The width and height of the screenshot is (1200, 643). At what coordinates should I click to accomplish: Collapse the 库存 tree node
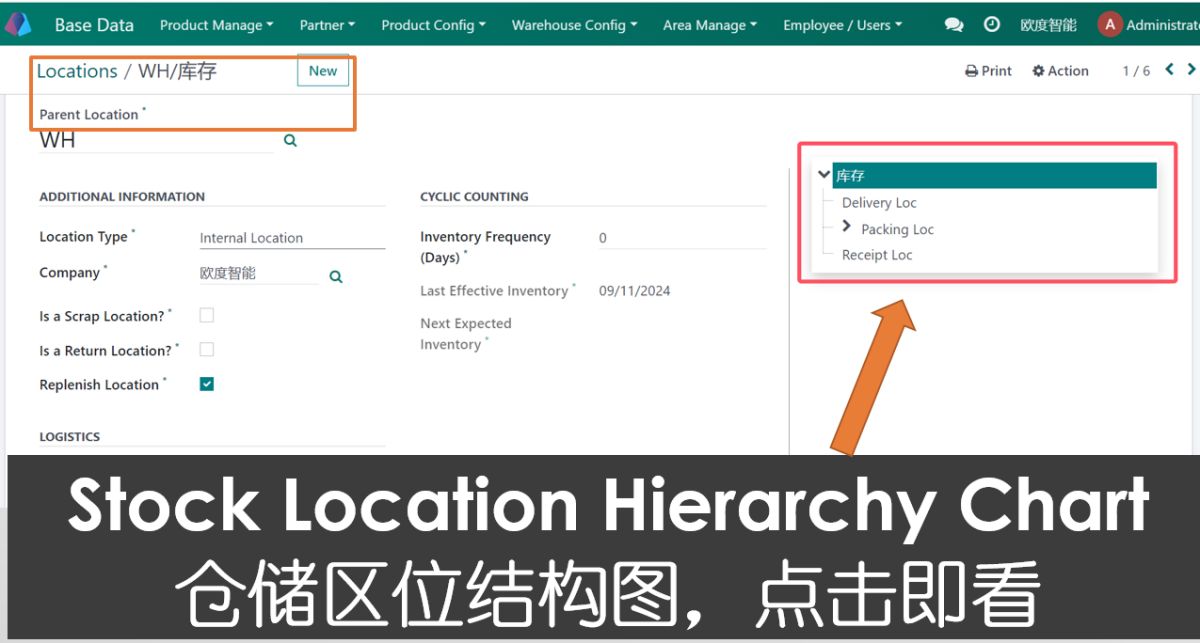point(824,175)
